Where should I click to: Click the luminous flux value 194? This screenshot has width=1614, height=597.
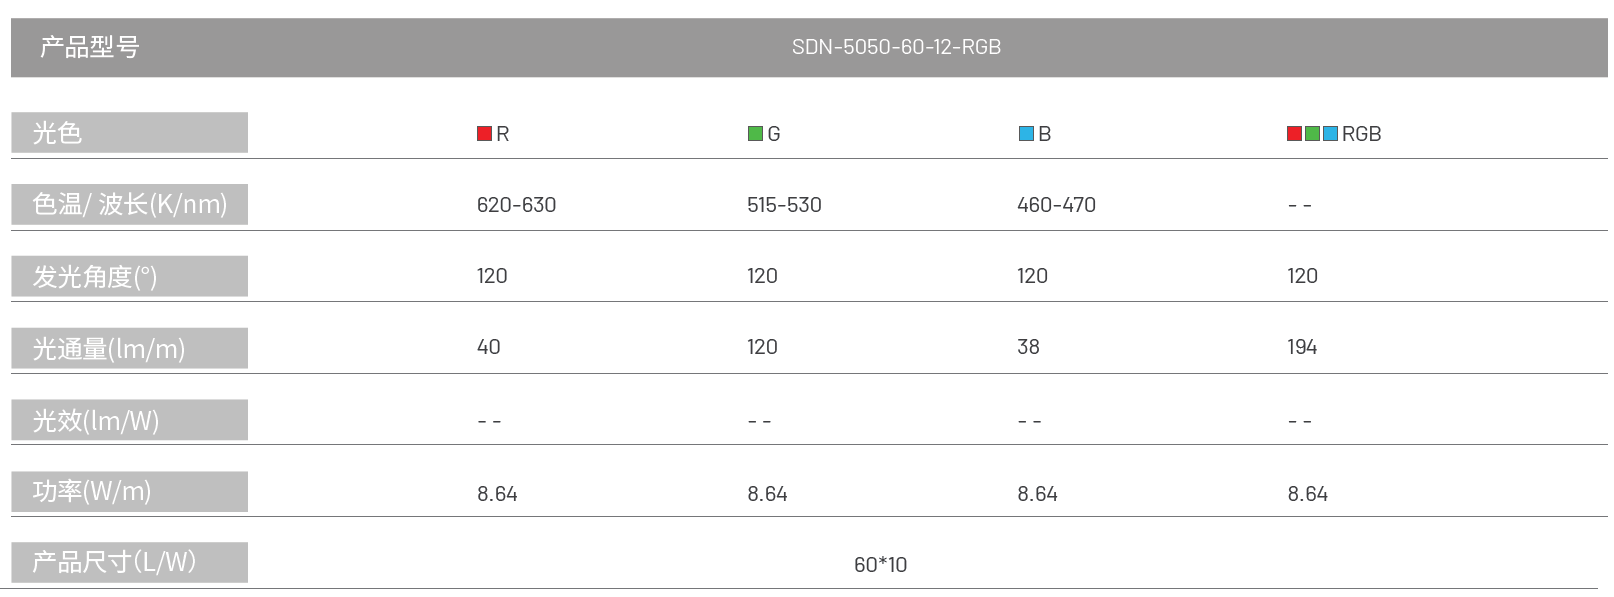(x=1302, y=347)
